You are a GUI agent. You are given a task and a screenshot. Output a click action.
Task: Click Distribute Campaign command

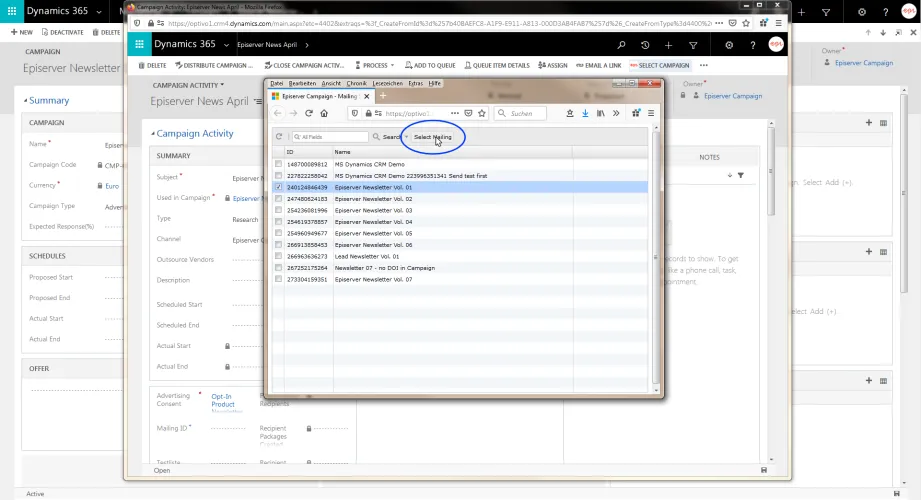[214, 65]
